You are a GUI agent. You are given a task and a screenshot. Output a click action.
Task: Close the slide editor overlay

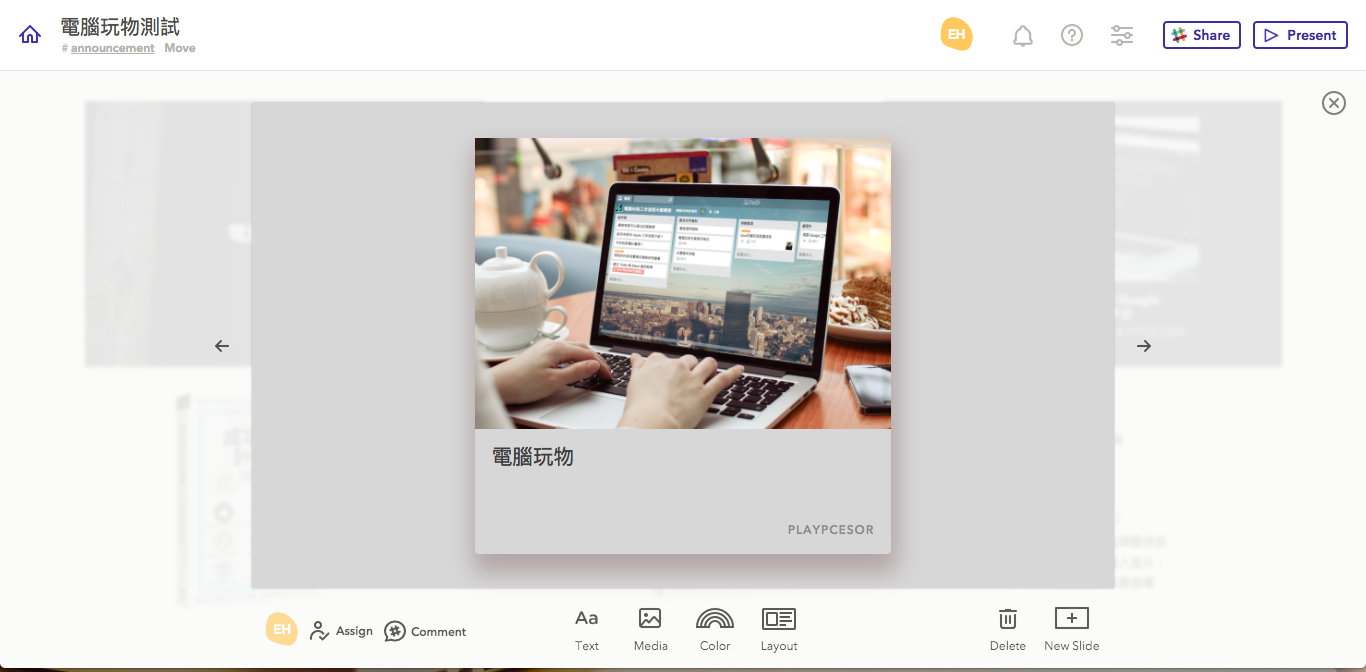pos(1333,103)
